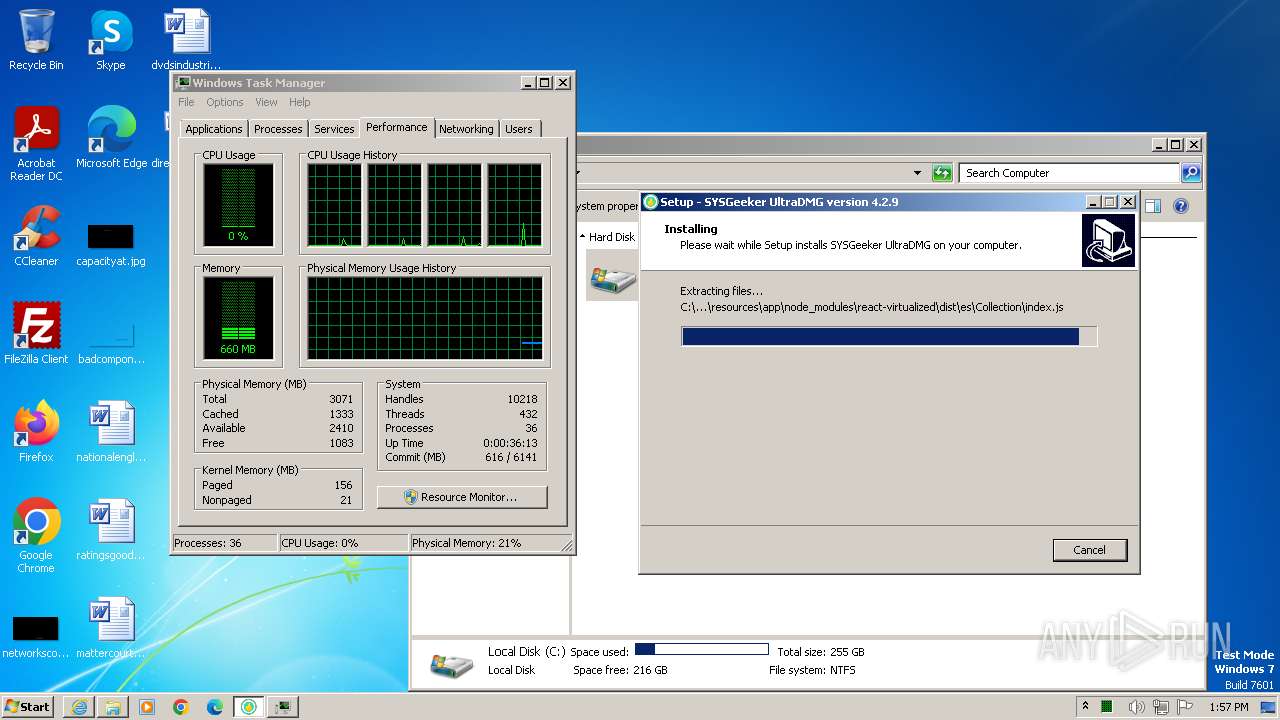Open Windows Explorer taskbar icon
The image size is (1280, 720).
coord(113,707)
